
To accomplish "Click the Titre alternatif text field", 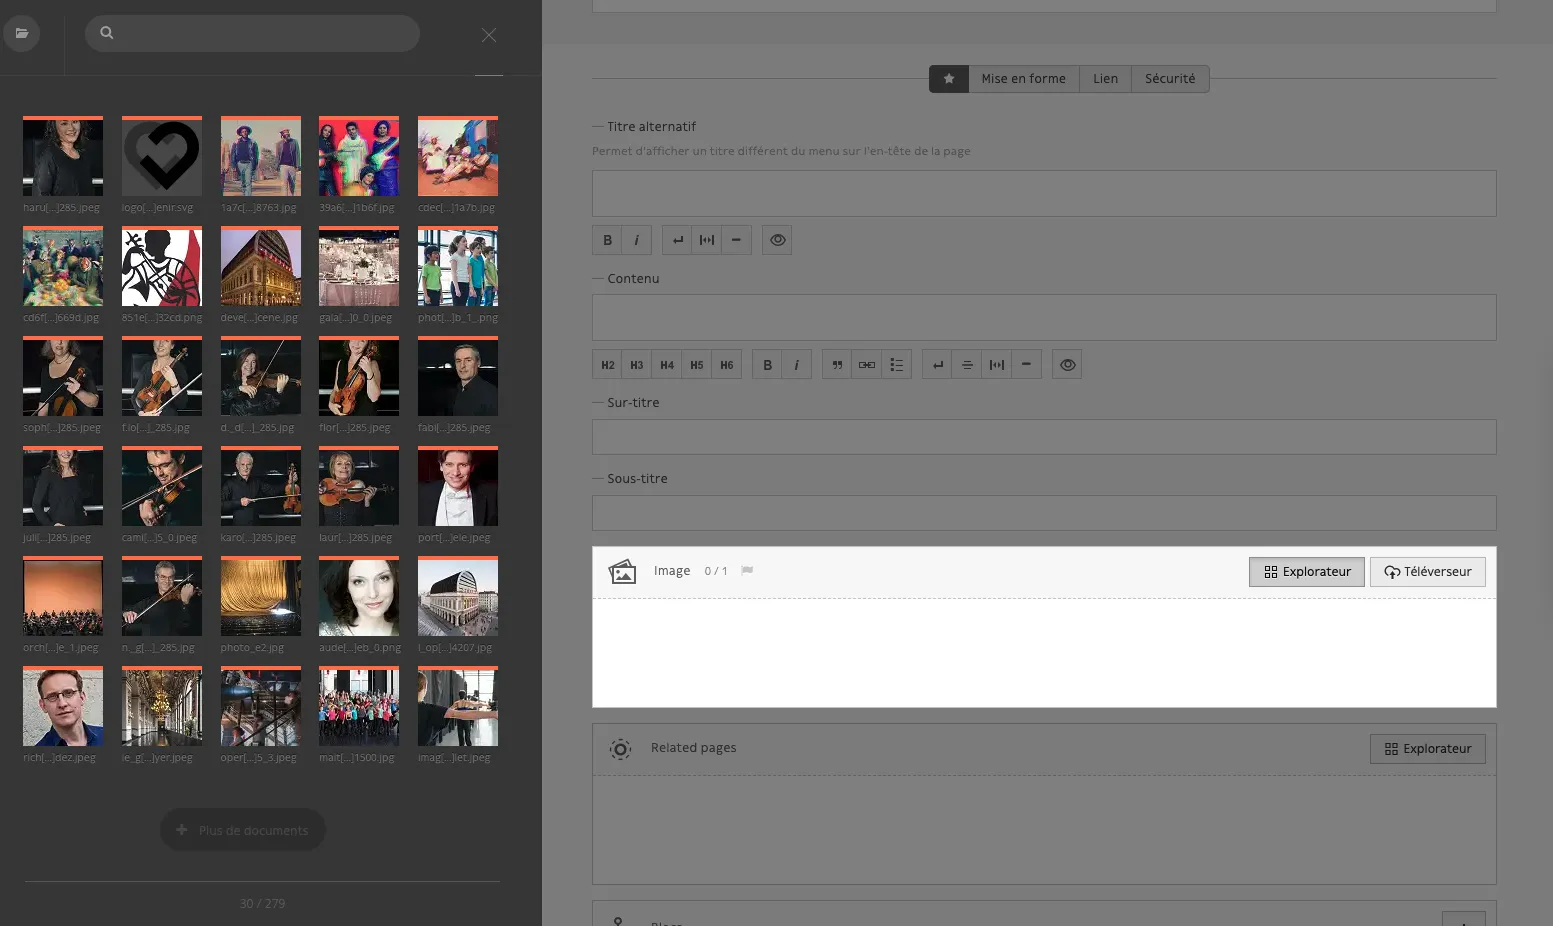I will 1044,193.
